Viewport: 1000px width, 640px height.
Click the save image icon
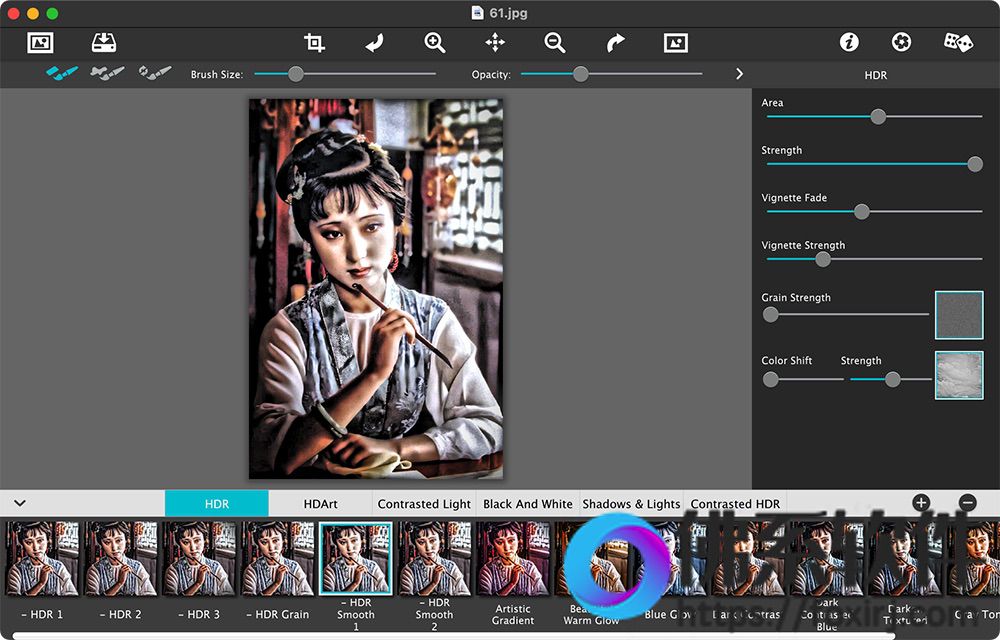tap(103, 43)
